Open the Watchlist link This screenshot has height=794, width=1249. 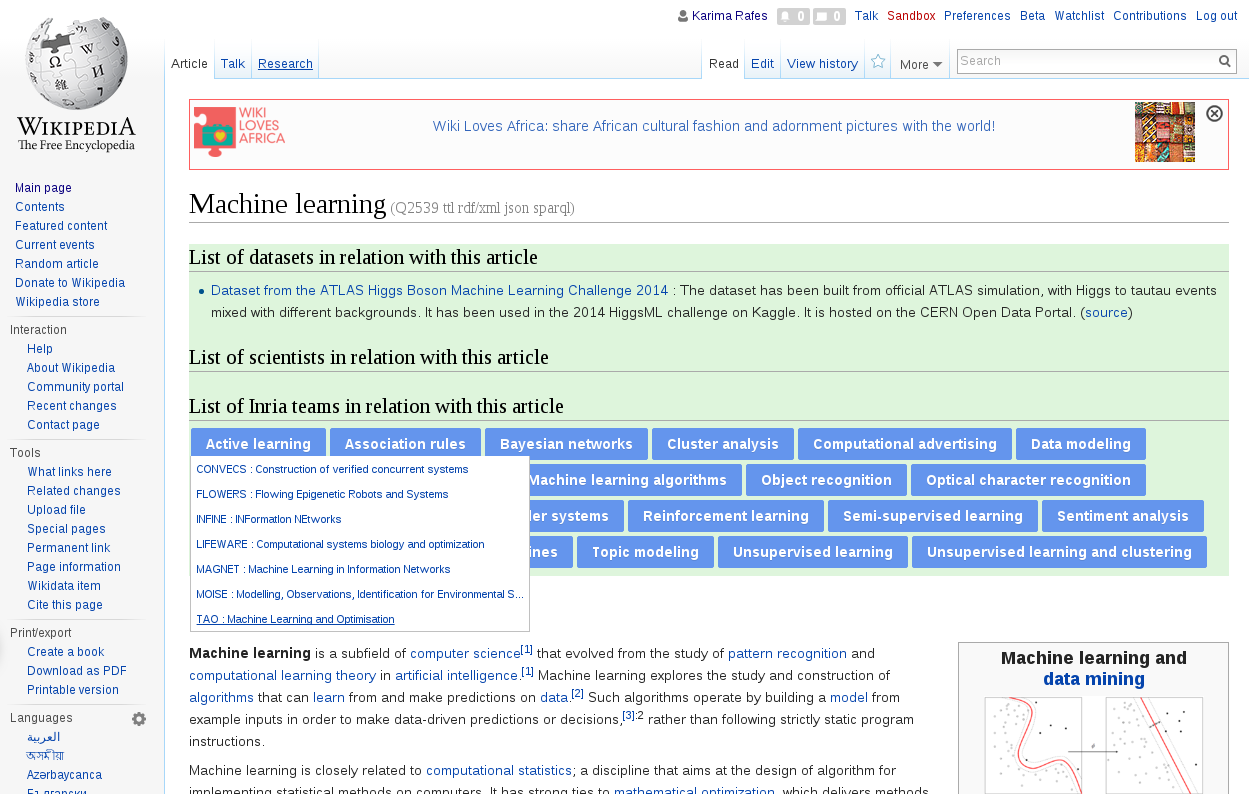(x=1079, y=16)
